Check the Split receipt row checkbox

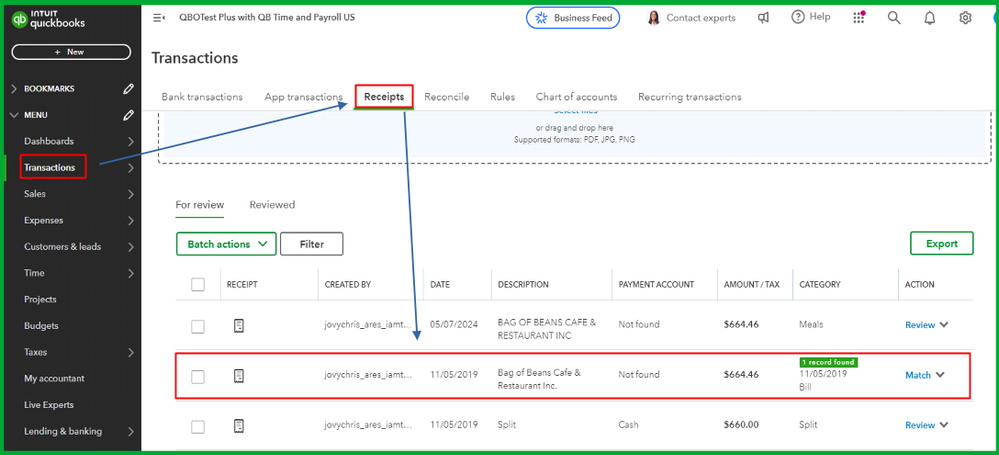198,426
